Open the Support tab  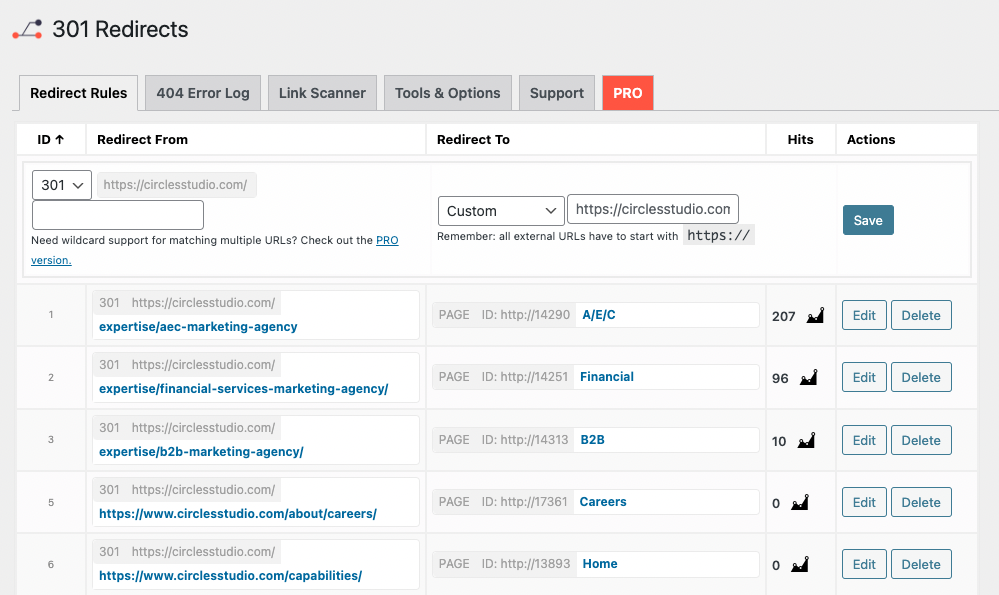(x=556, y=92)
